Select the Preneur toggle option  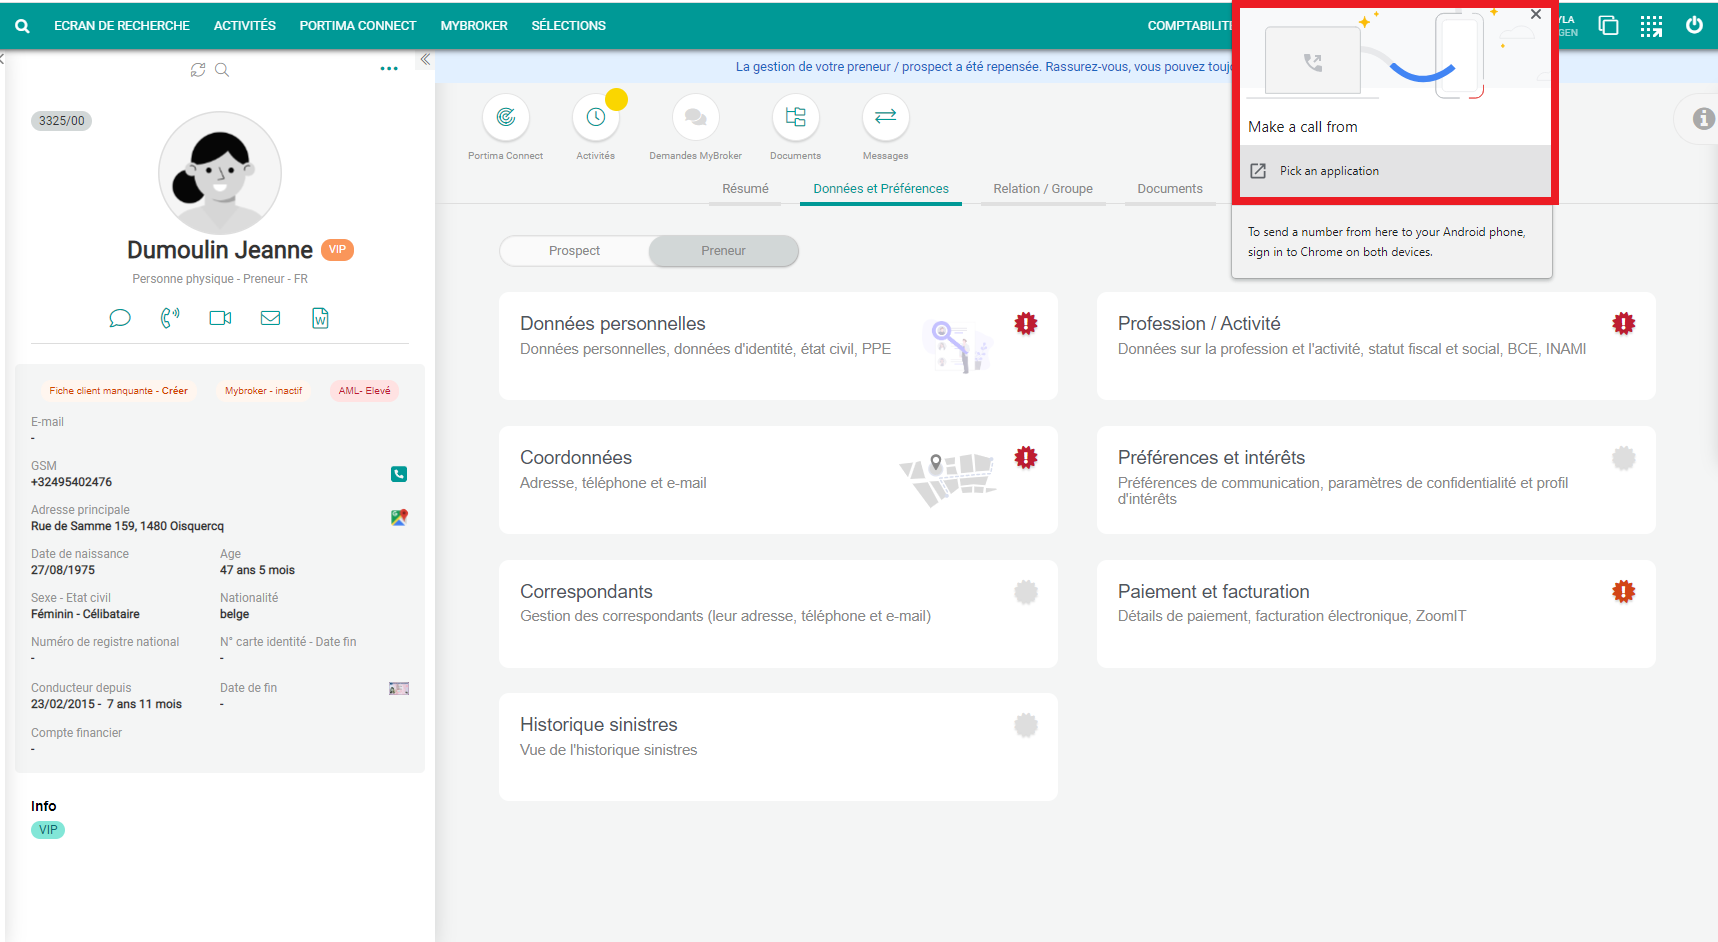723,251
